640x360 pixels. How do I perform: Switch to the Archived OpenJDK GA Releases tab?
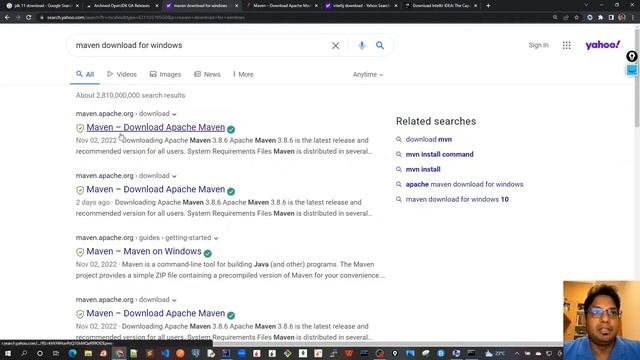pyautogui.click(x=122, y=6)
